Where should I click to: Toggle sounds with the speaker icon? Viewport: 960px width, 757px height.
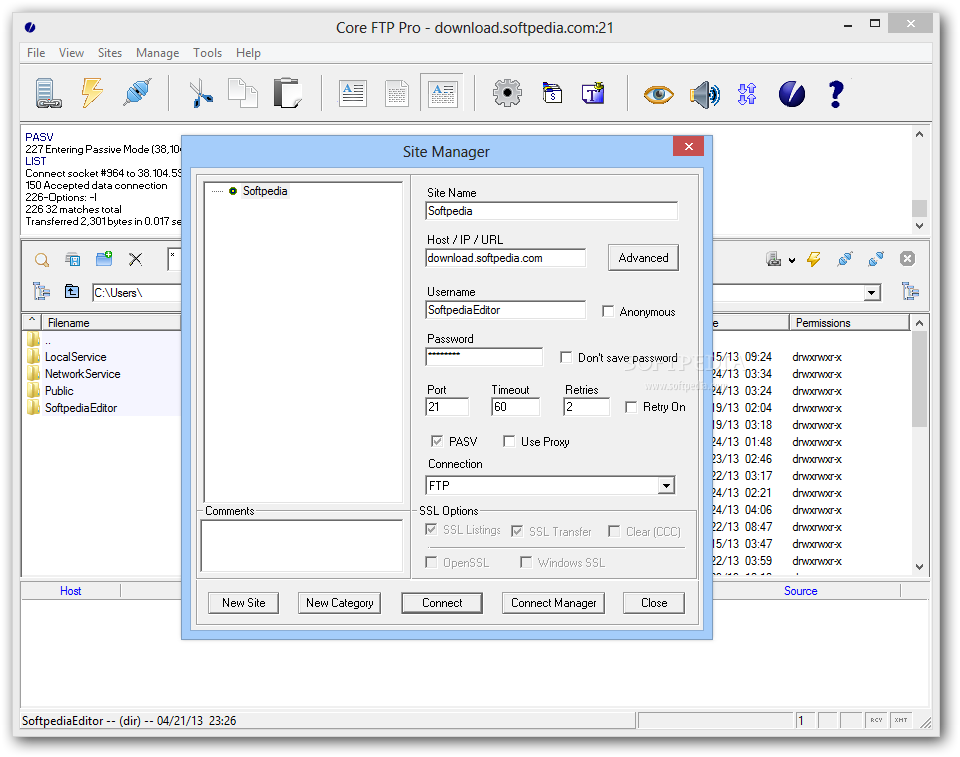tap(704, 94)
